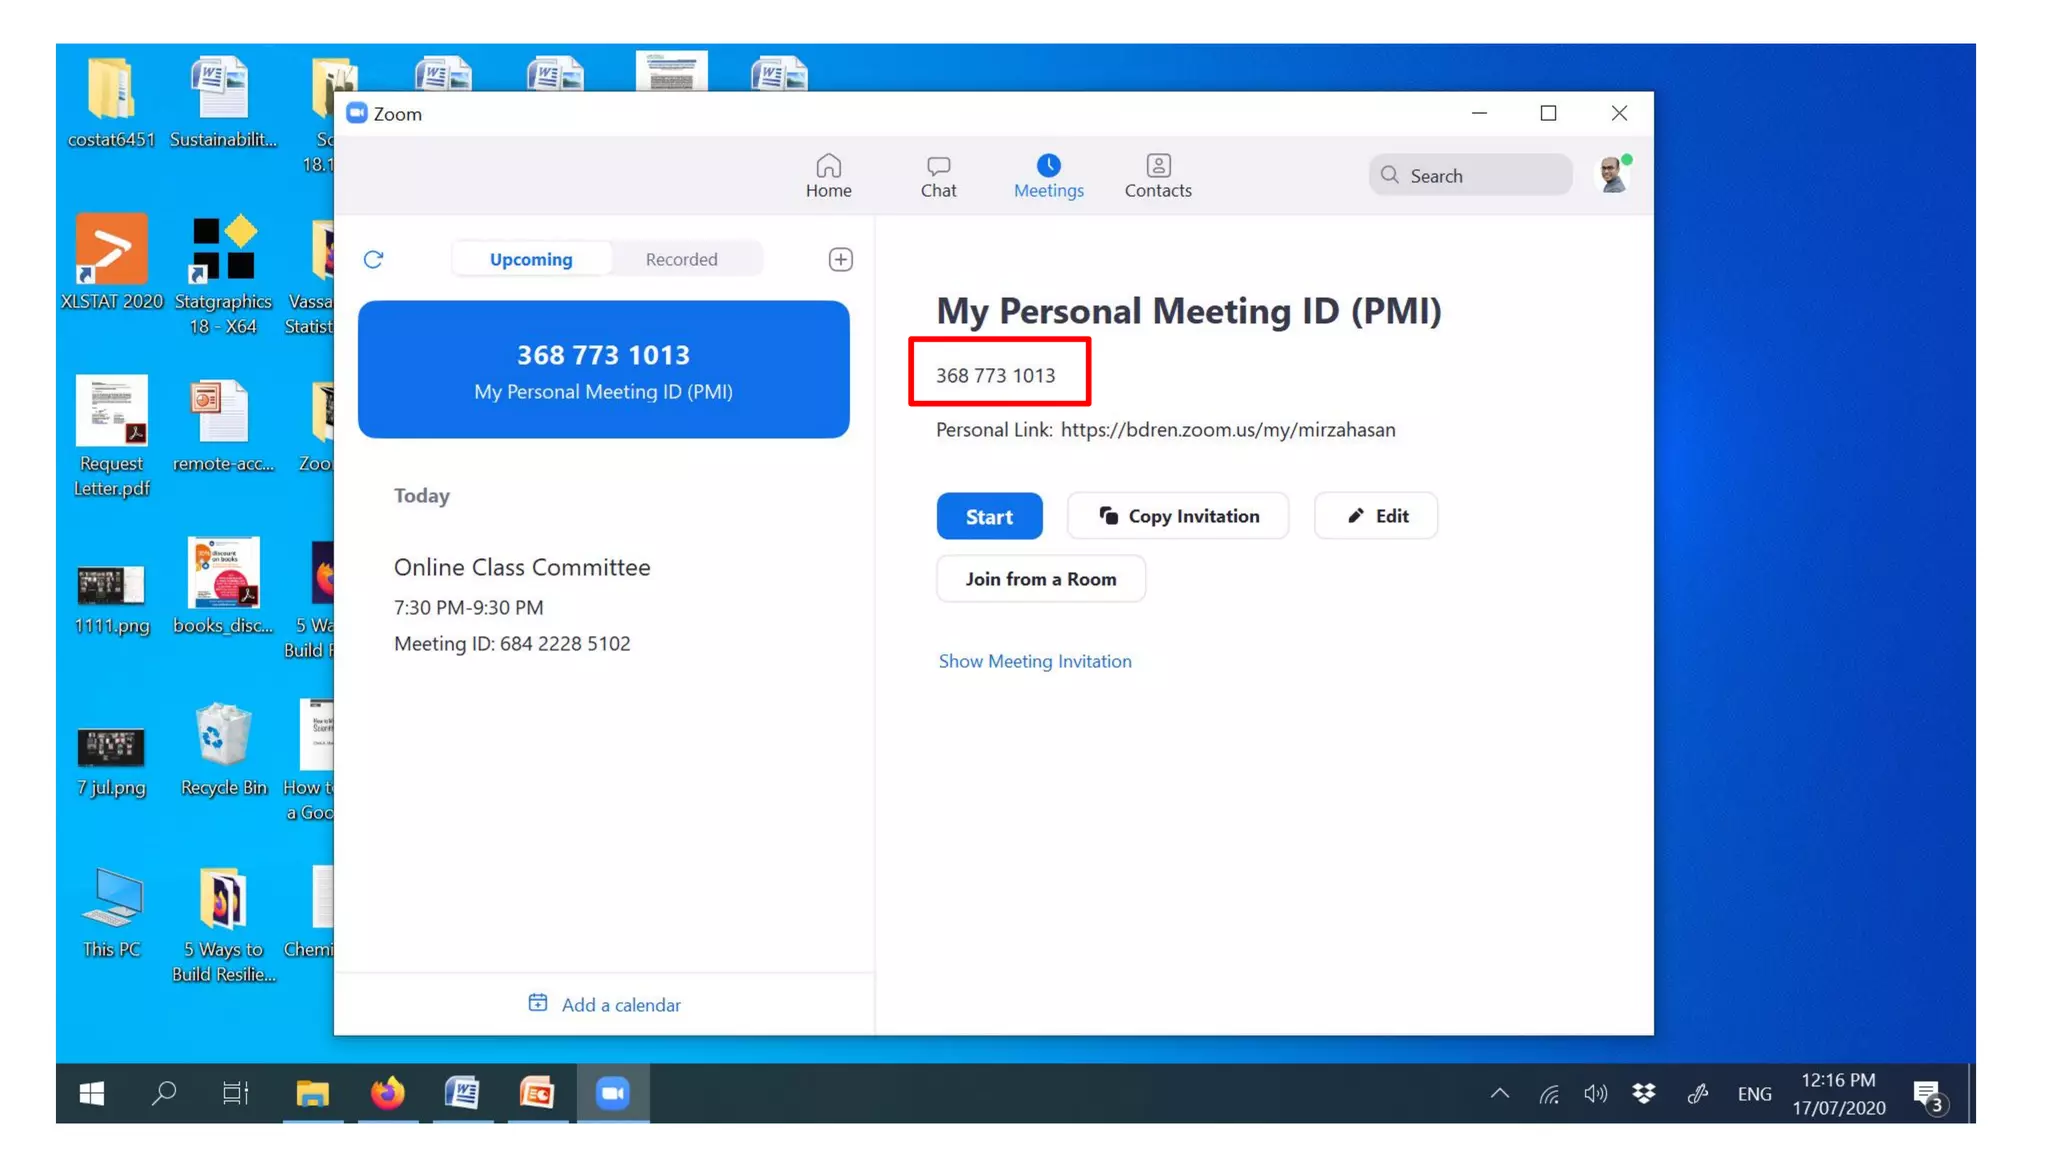
Task: Switch to the Upcoming meetings tab
Action: tap(531, 259)
